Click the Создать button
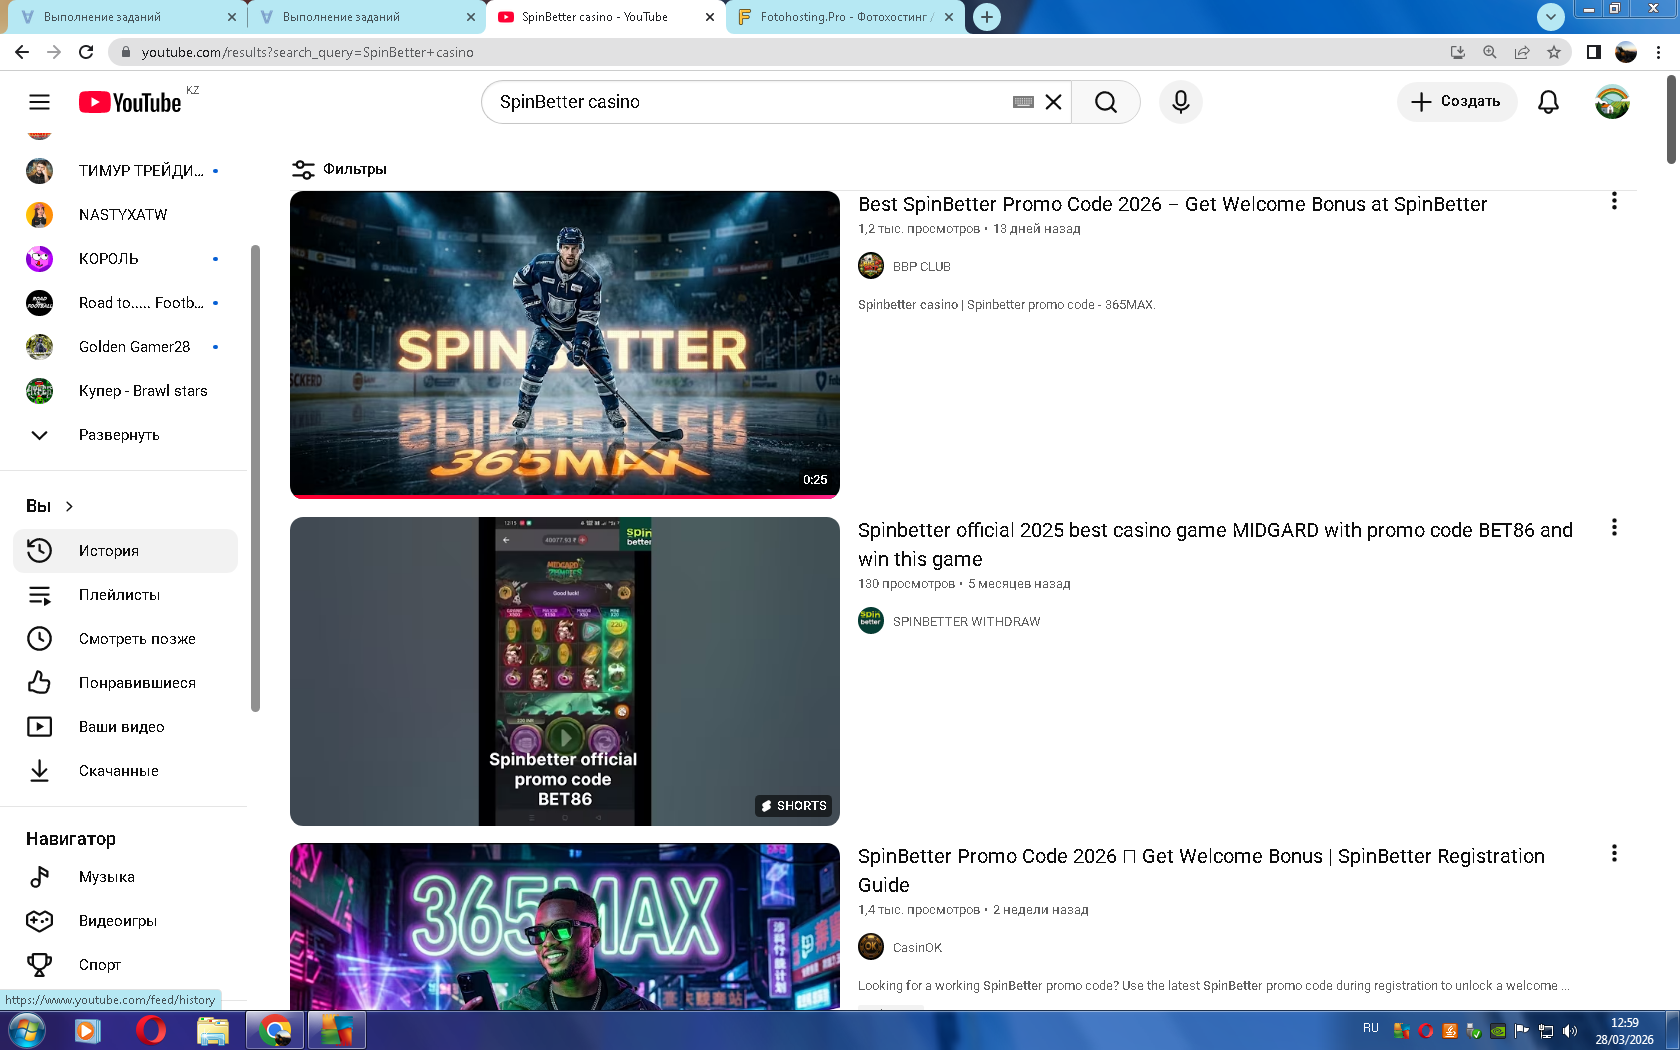This screenshot has width=1680, height=1050. coord(1456,102)
